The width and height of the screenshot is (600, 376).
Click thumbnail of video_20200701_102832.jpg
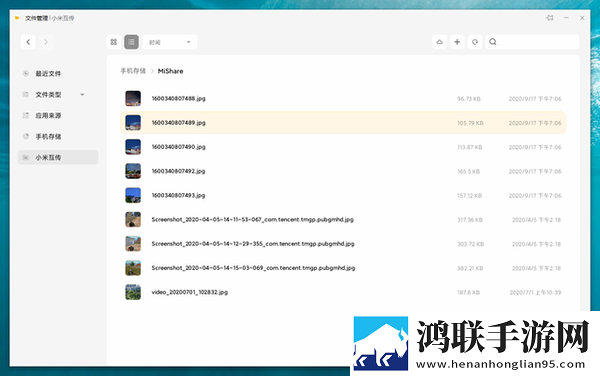[x=133, y=292]
